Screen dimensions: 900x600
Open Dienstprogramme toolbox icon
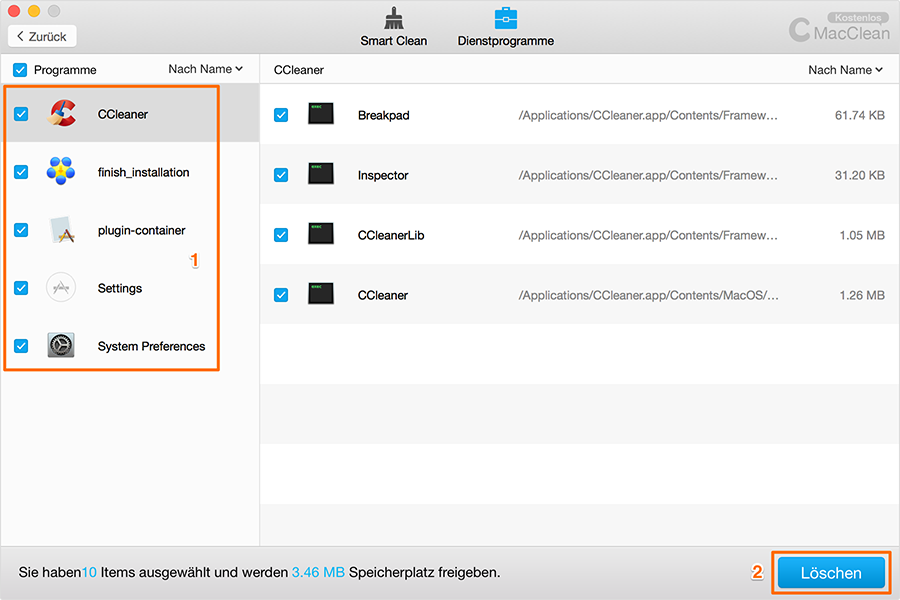(x=506, y=18)
